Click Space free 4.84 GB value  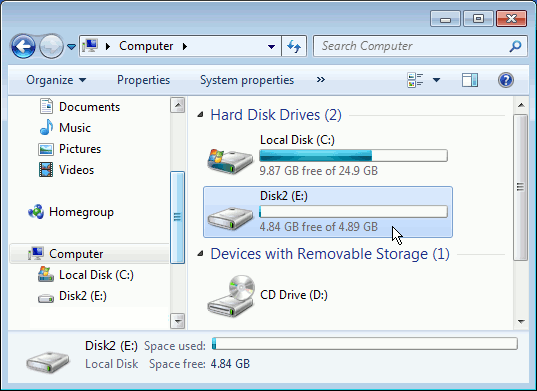[x=230, y=364]
